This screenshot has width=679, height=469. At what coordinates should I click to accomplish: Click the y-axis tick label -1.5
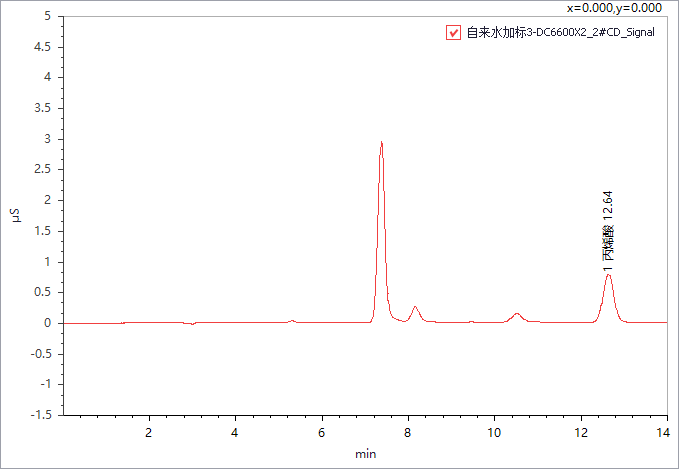pyautogui.click(x=41, y=415)
